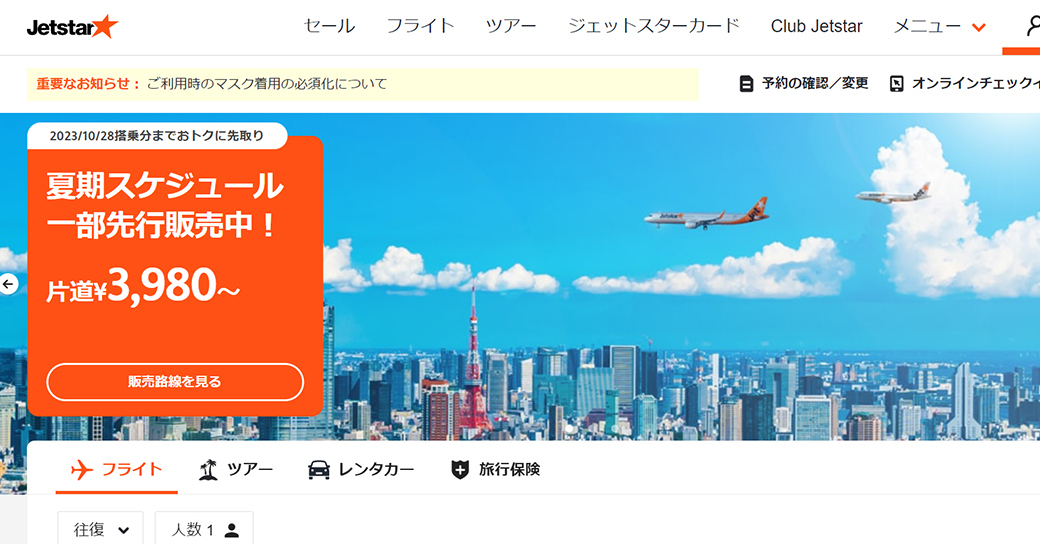Open the セール menu item

click(x=330, y=27)
